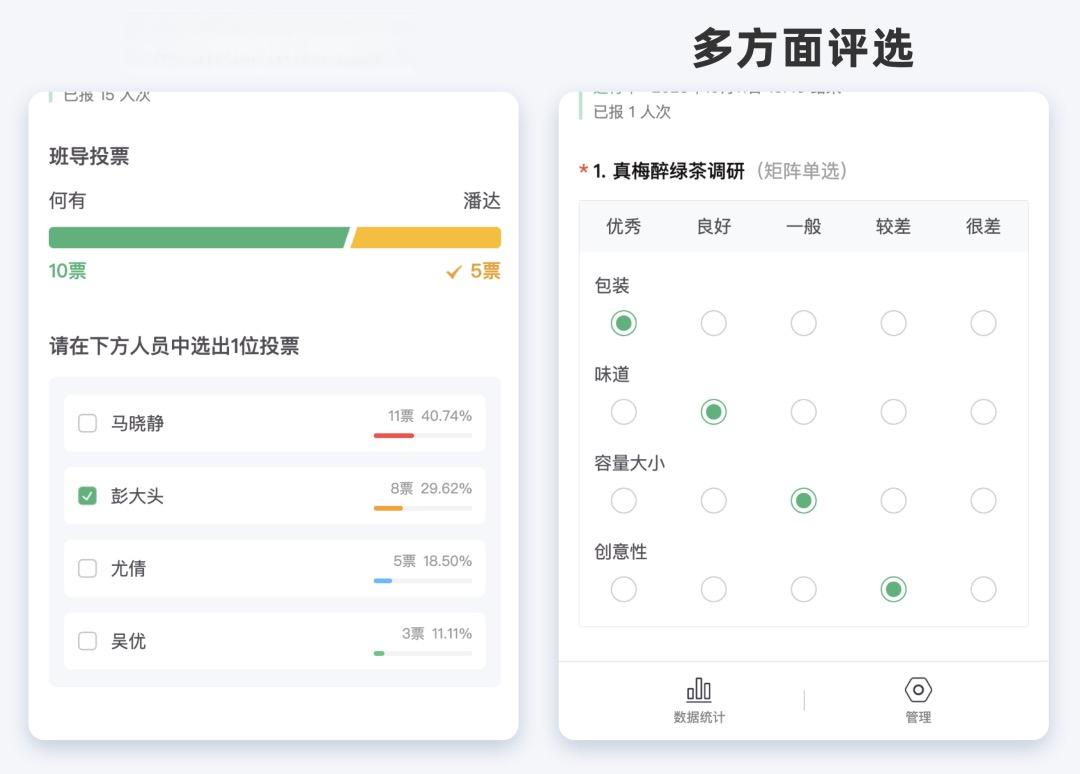
Task: Click 马晓静's red progress bar
Action: coord(393,435)
